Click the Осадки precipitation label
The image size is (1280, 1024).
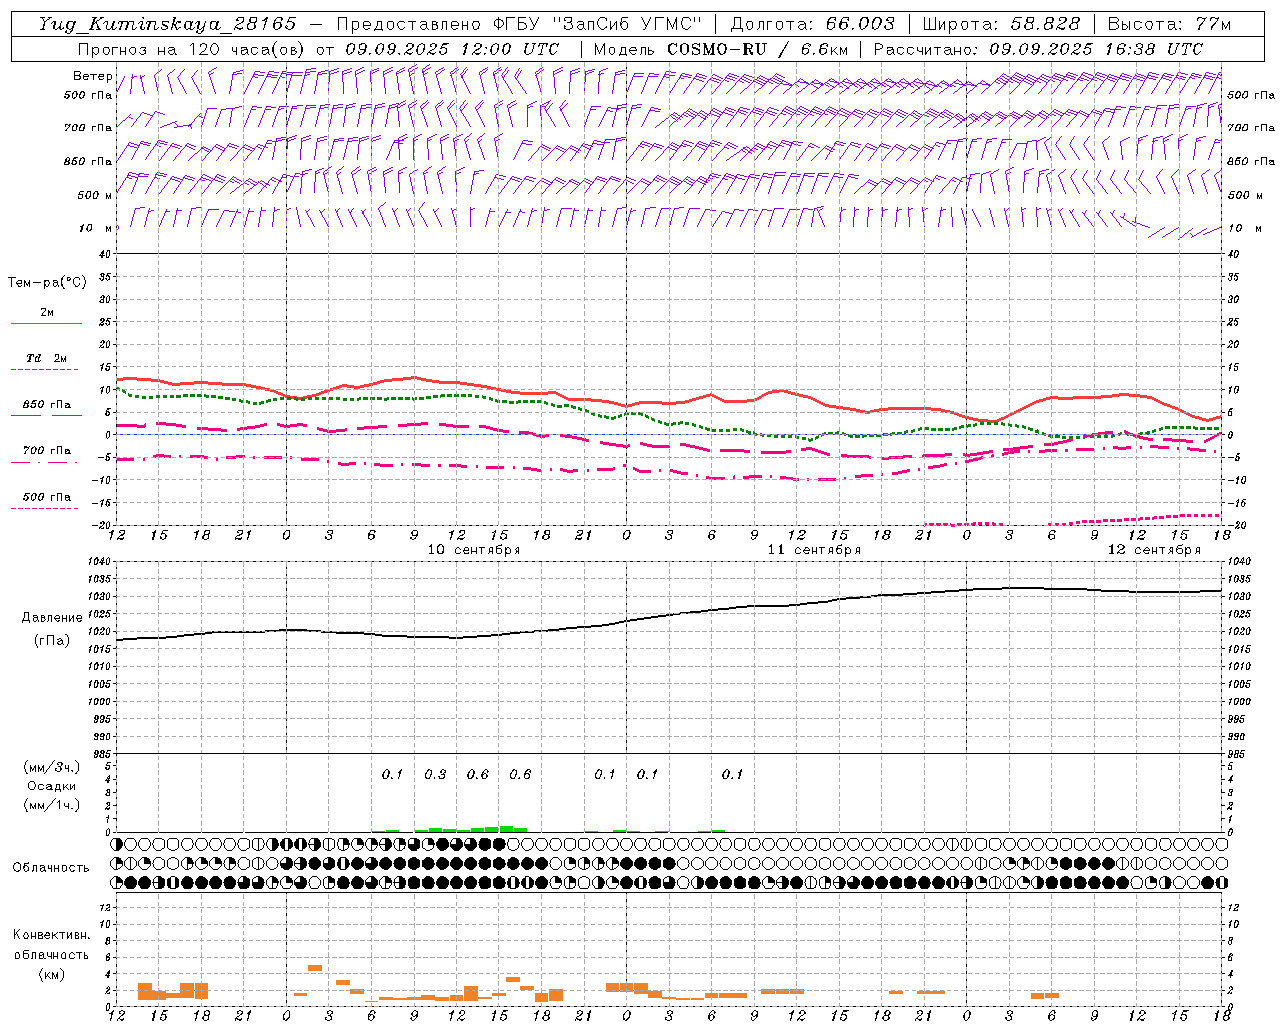click(52, 786)
